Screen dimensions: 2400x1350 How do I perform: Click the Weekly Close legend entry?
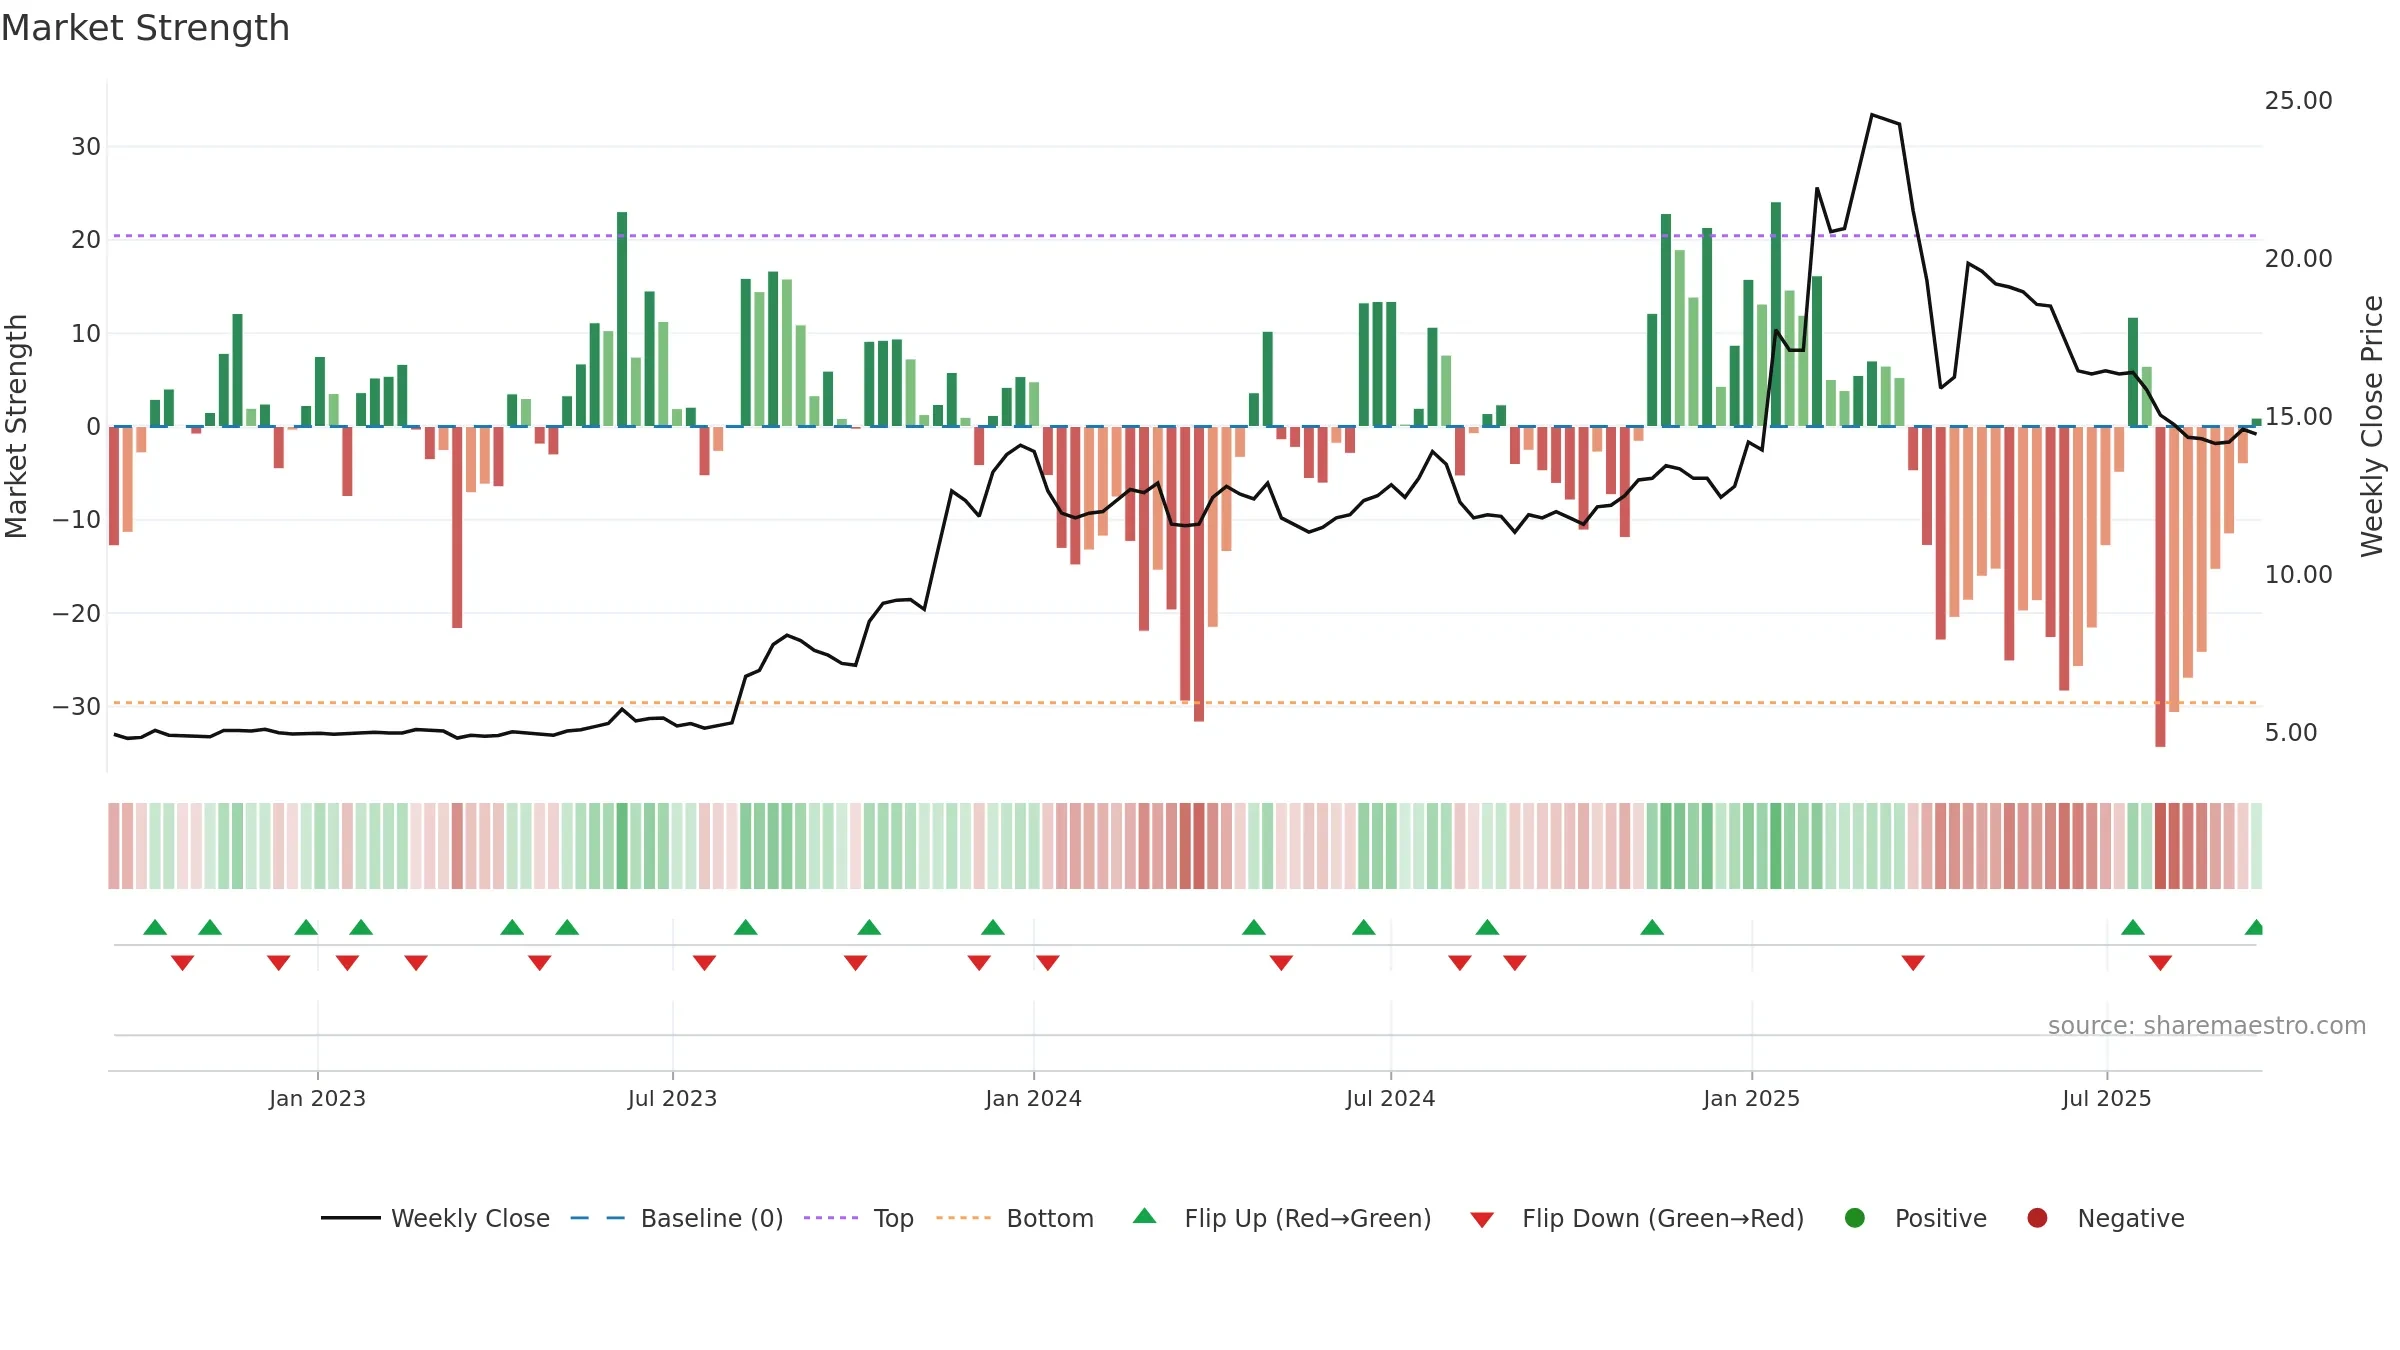coord(435,1218)
